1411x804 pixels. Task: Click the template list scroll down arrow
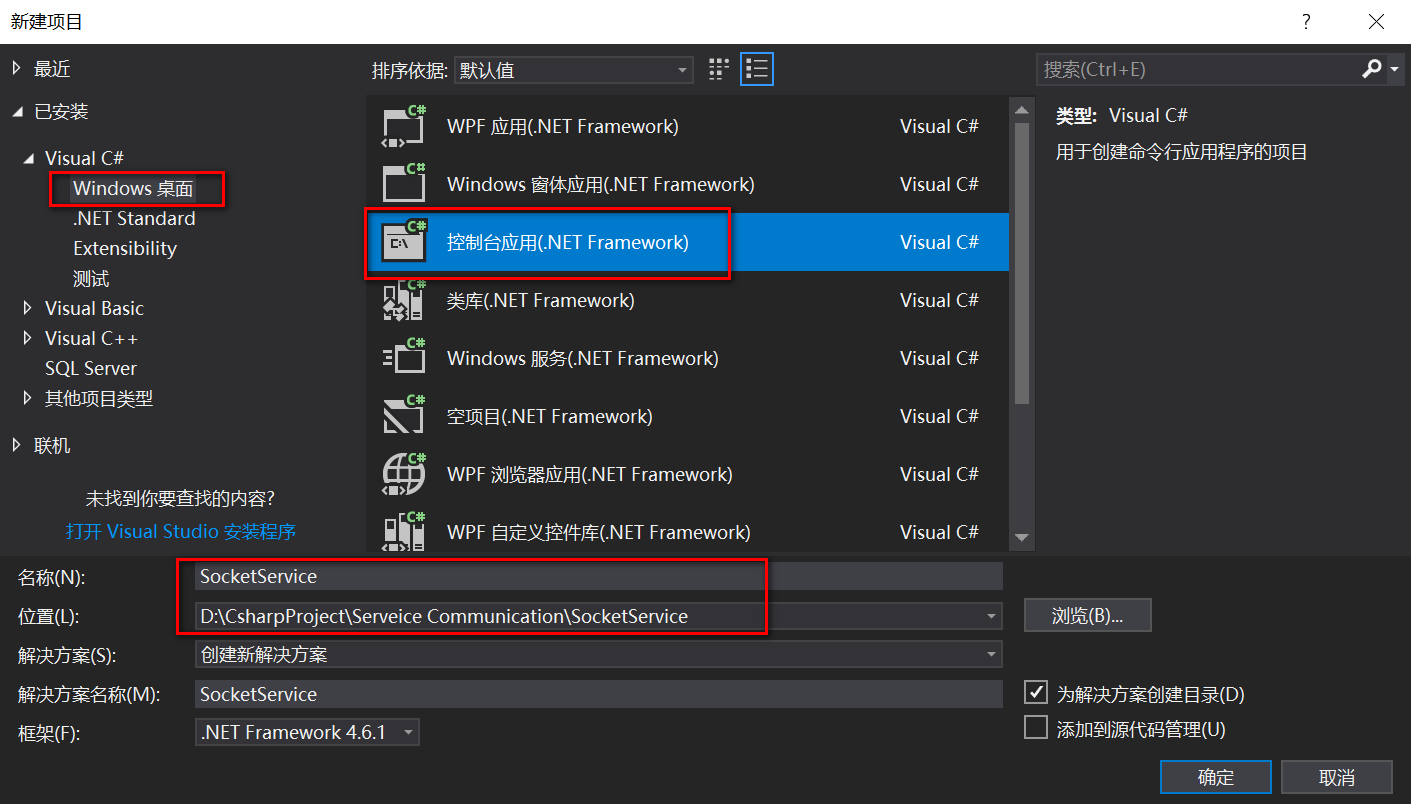pyautogui.click(x=1021, y=537)
